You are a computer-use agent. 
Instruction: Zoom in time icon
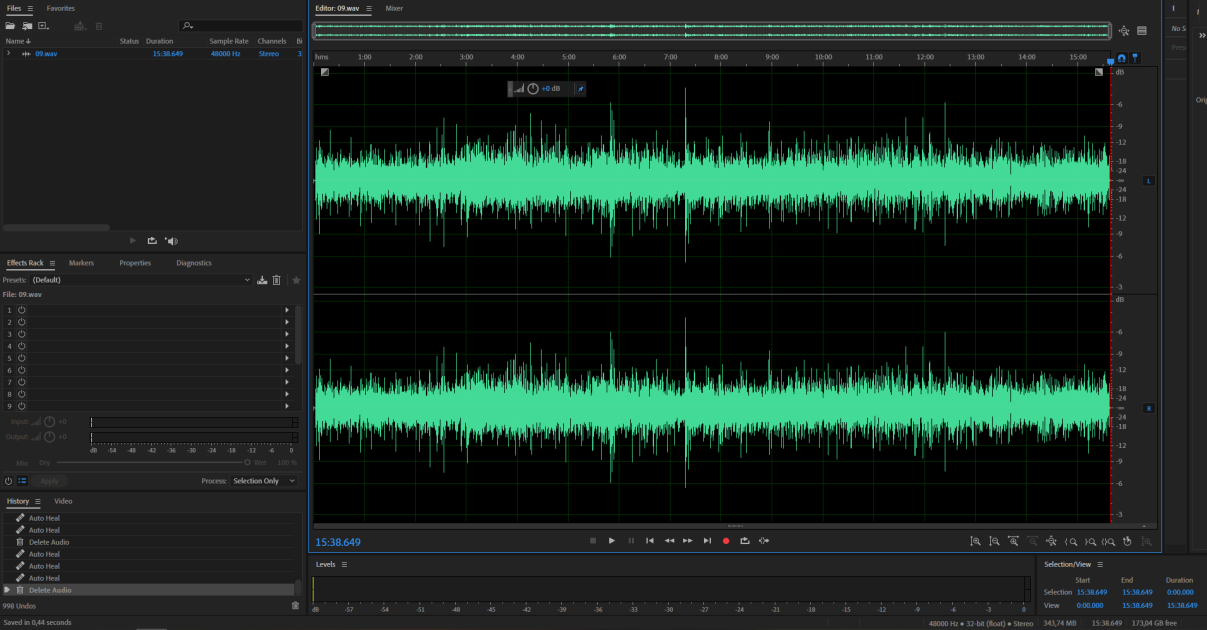tap(1013, 541)
